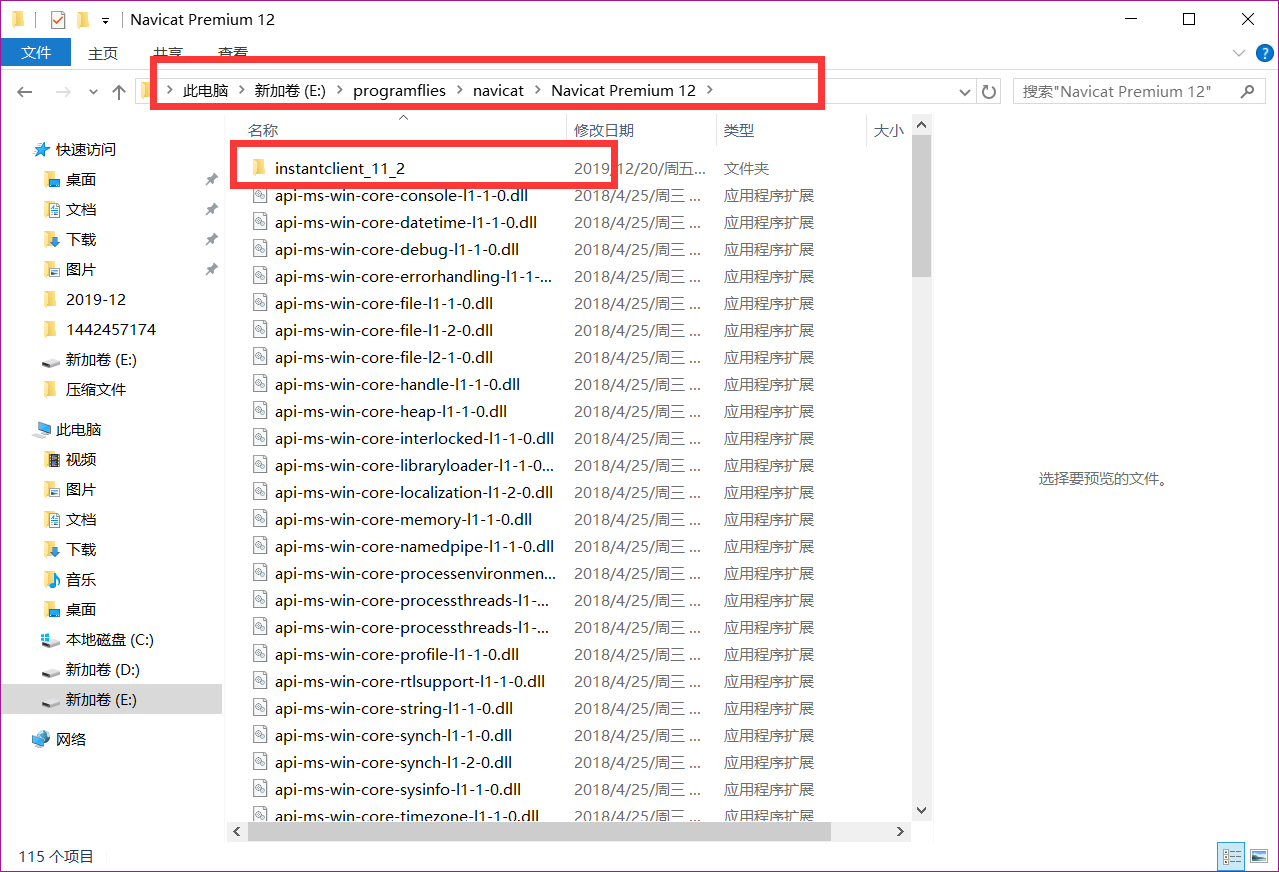Image resolution: width=1279 pixels, height=872 pixels.
Task: Select api-ms-win-core-sysinfo-l1-1-0.dll
Action: tap(398, 790)
